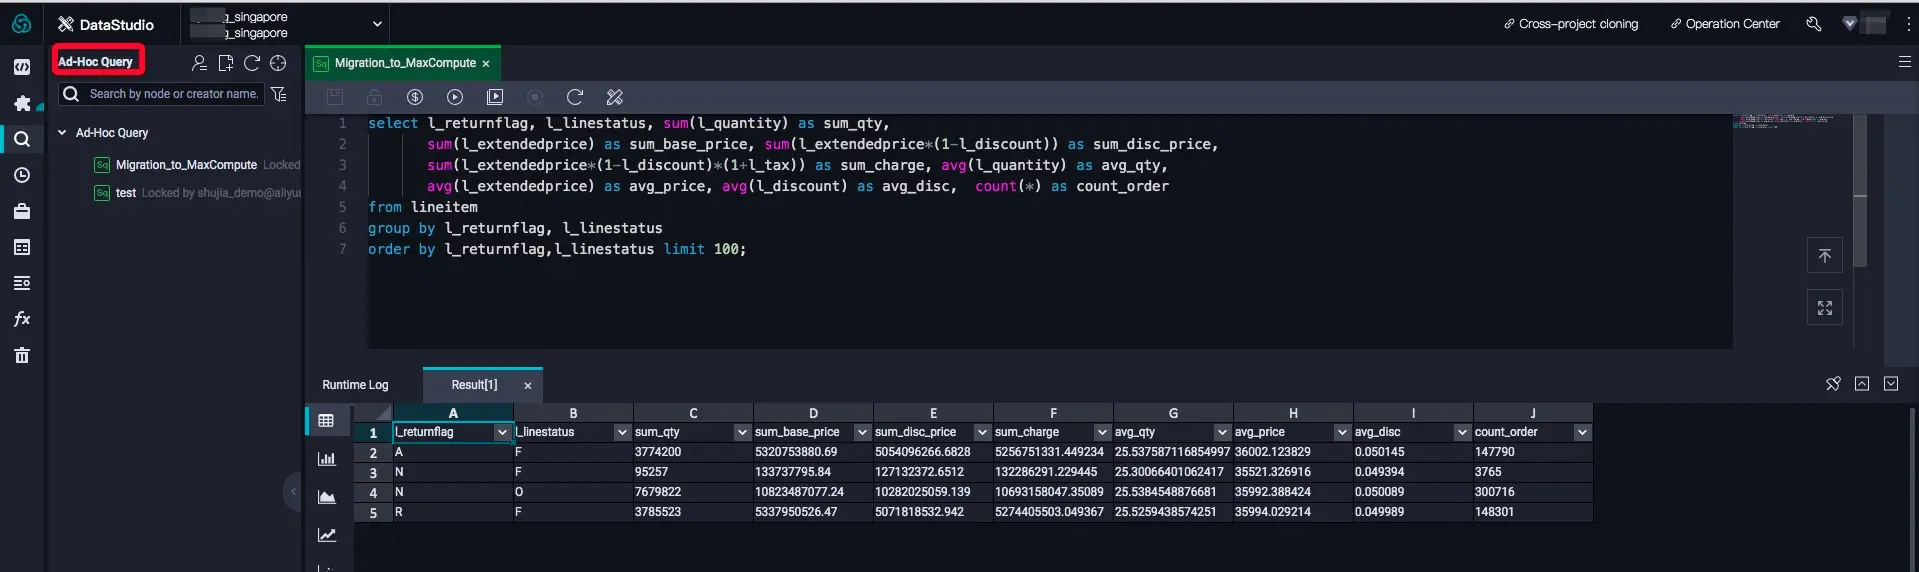The height and width of the screenshot is (572, 1919).
Task: Open the Operation Center link
Action: pos(1725,24)
